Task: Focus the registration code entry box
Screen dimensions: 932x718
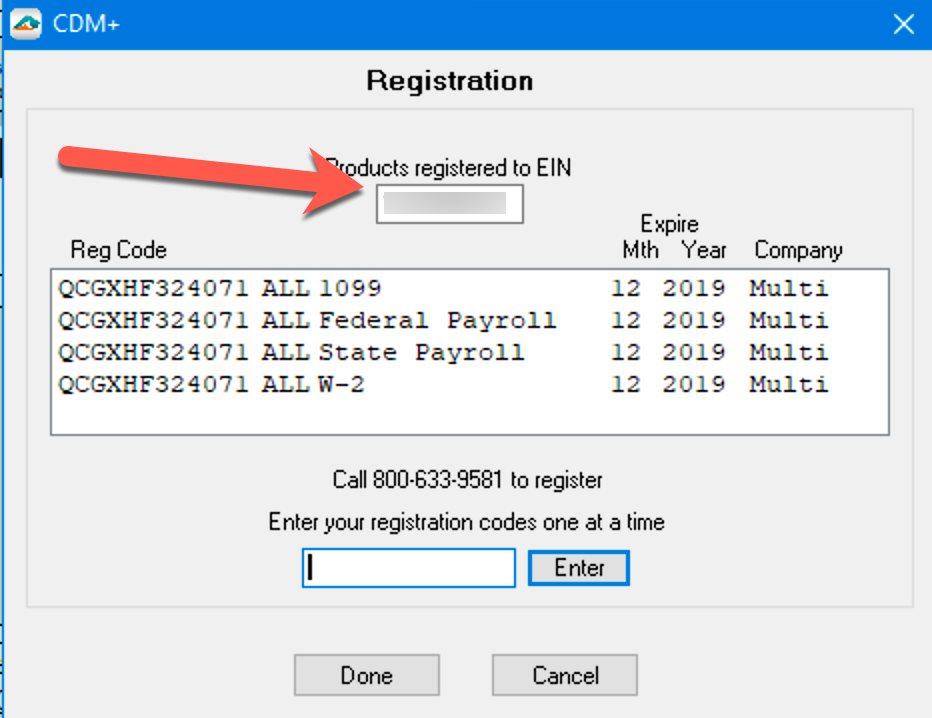Action: click(408, 568)
